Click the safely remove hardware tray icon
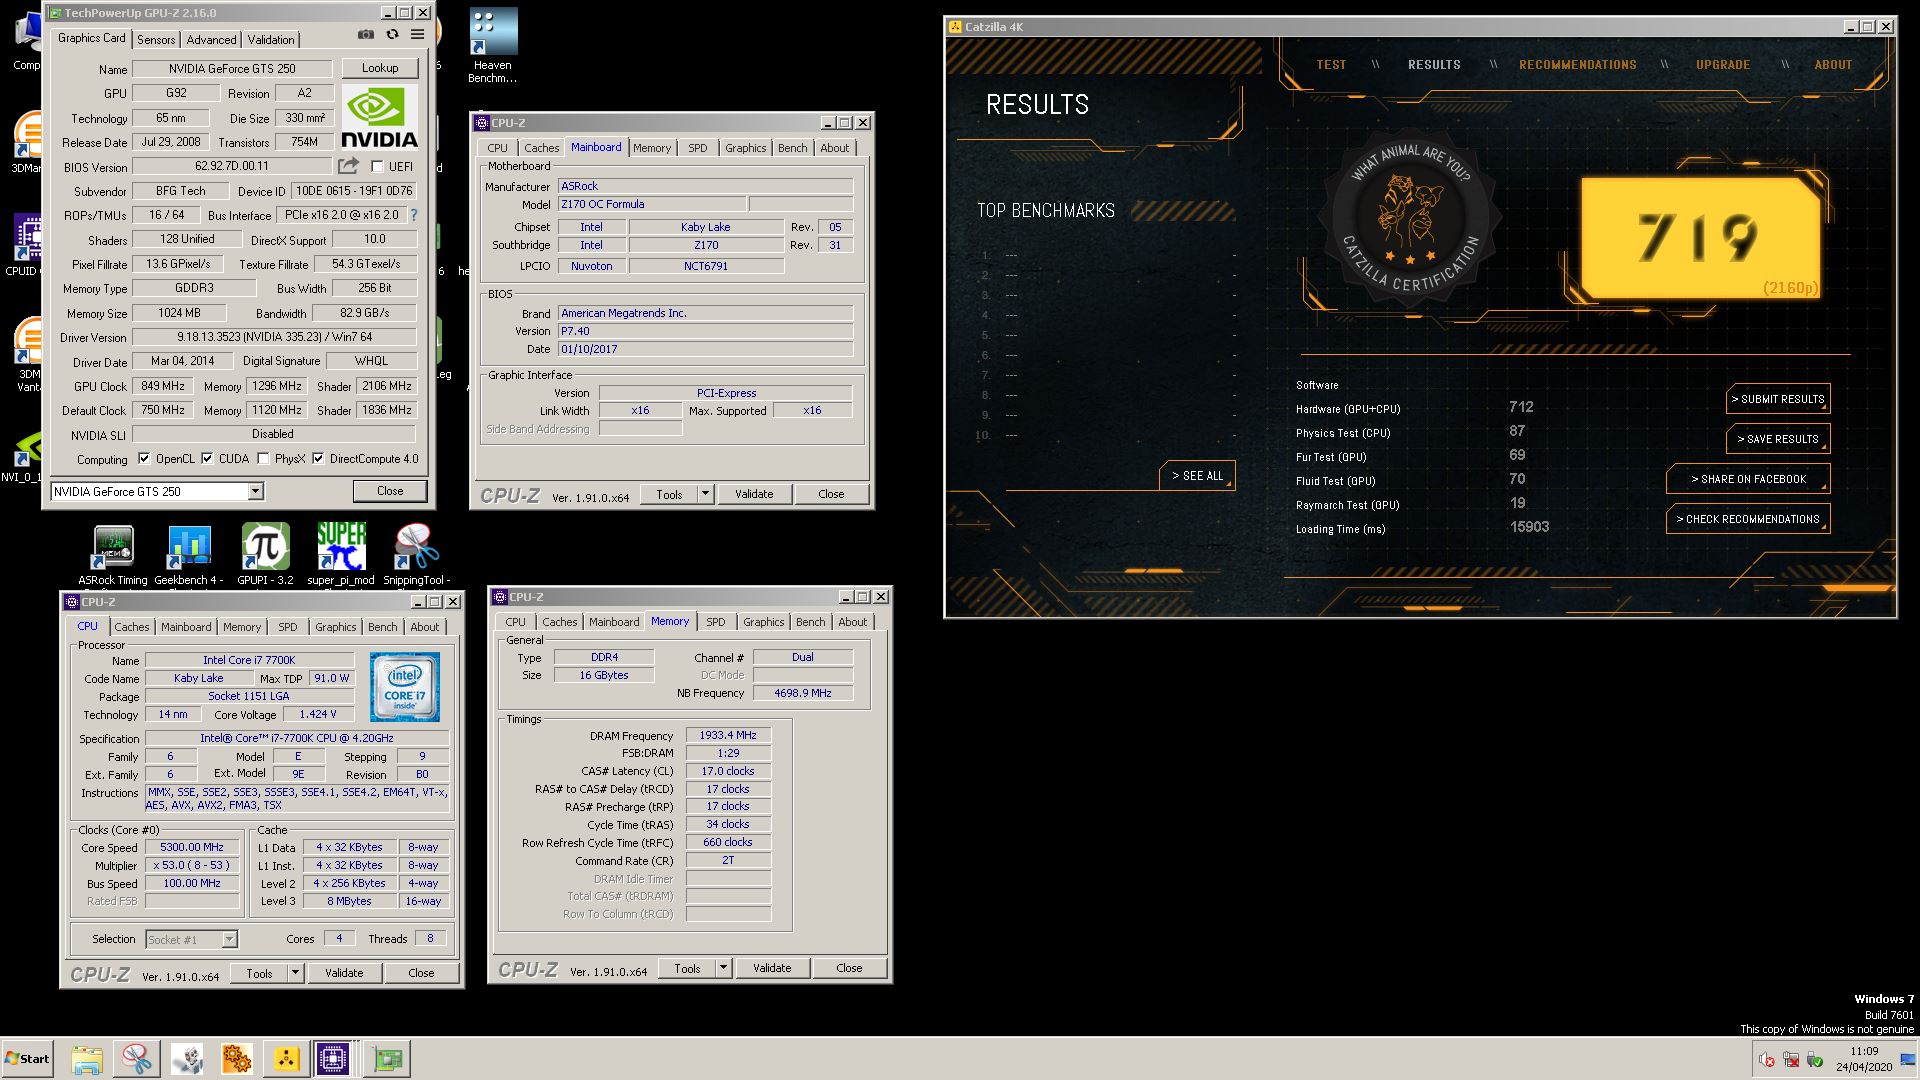This screenshot has width=1920, height=1080. (1814, 1060)
